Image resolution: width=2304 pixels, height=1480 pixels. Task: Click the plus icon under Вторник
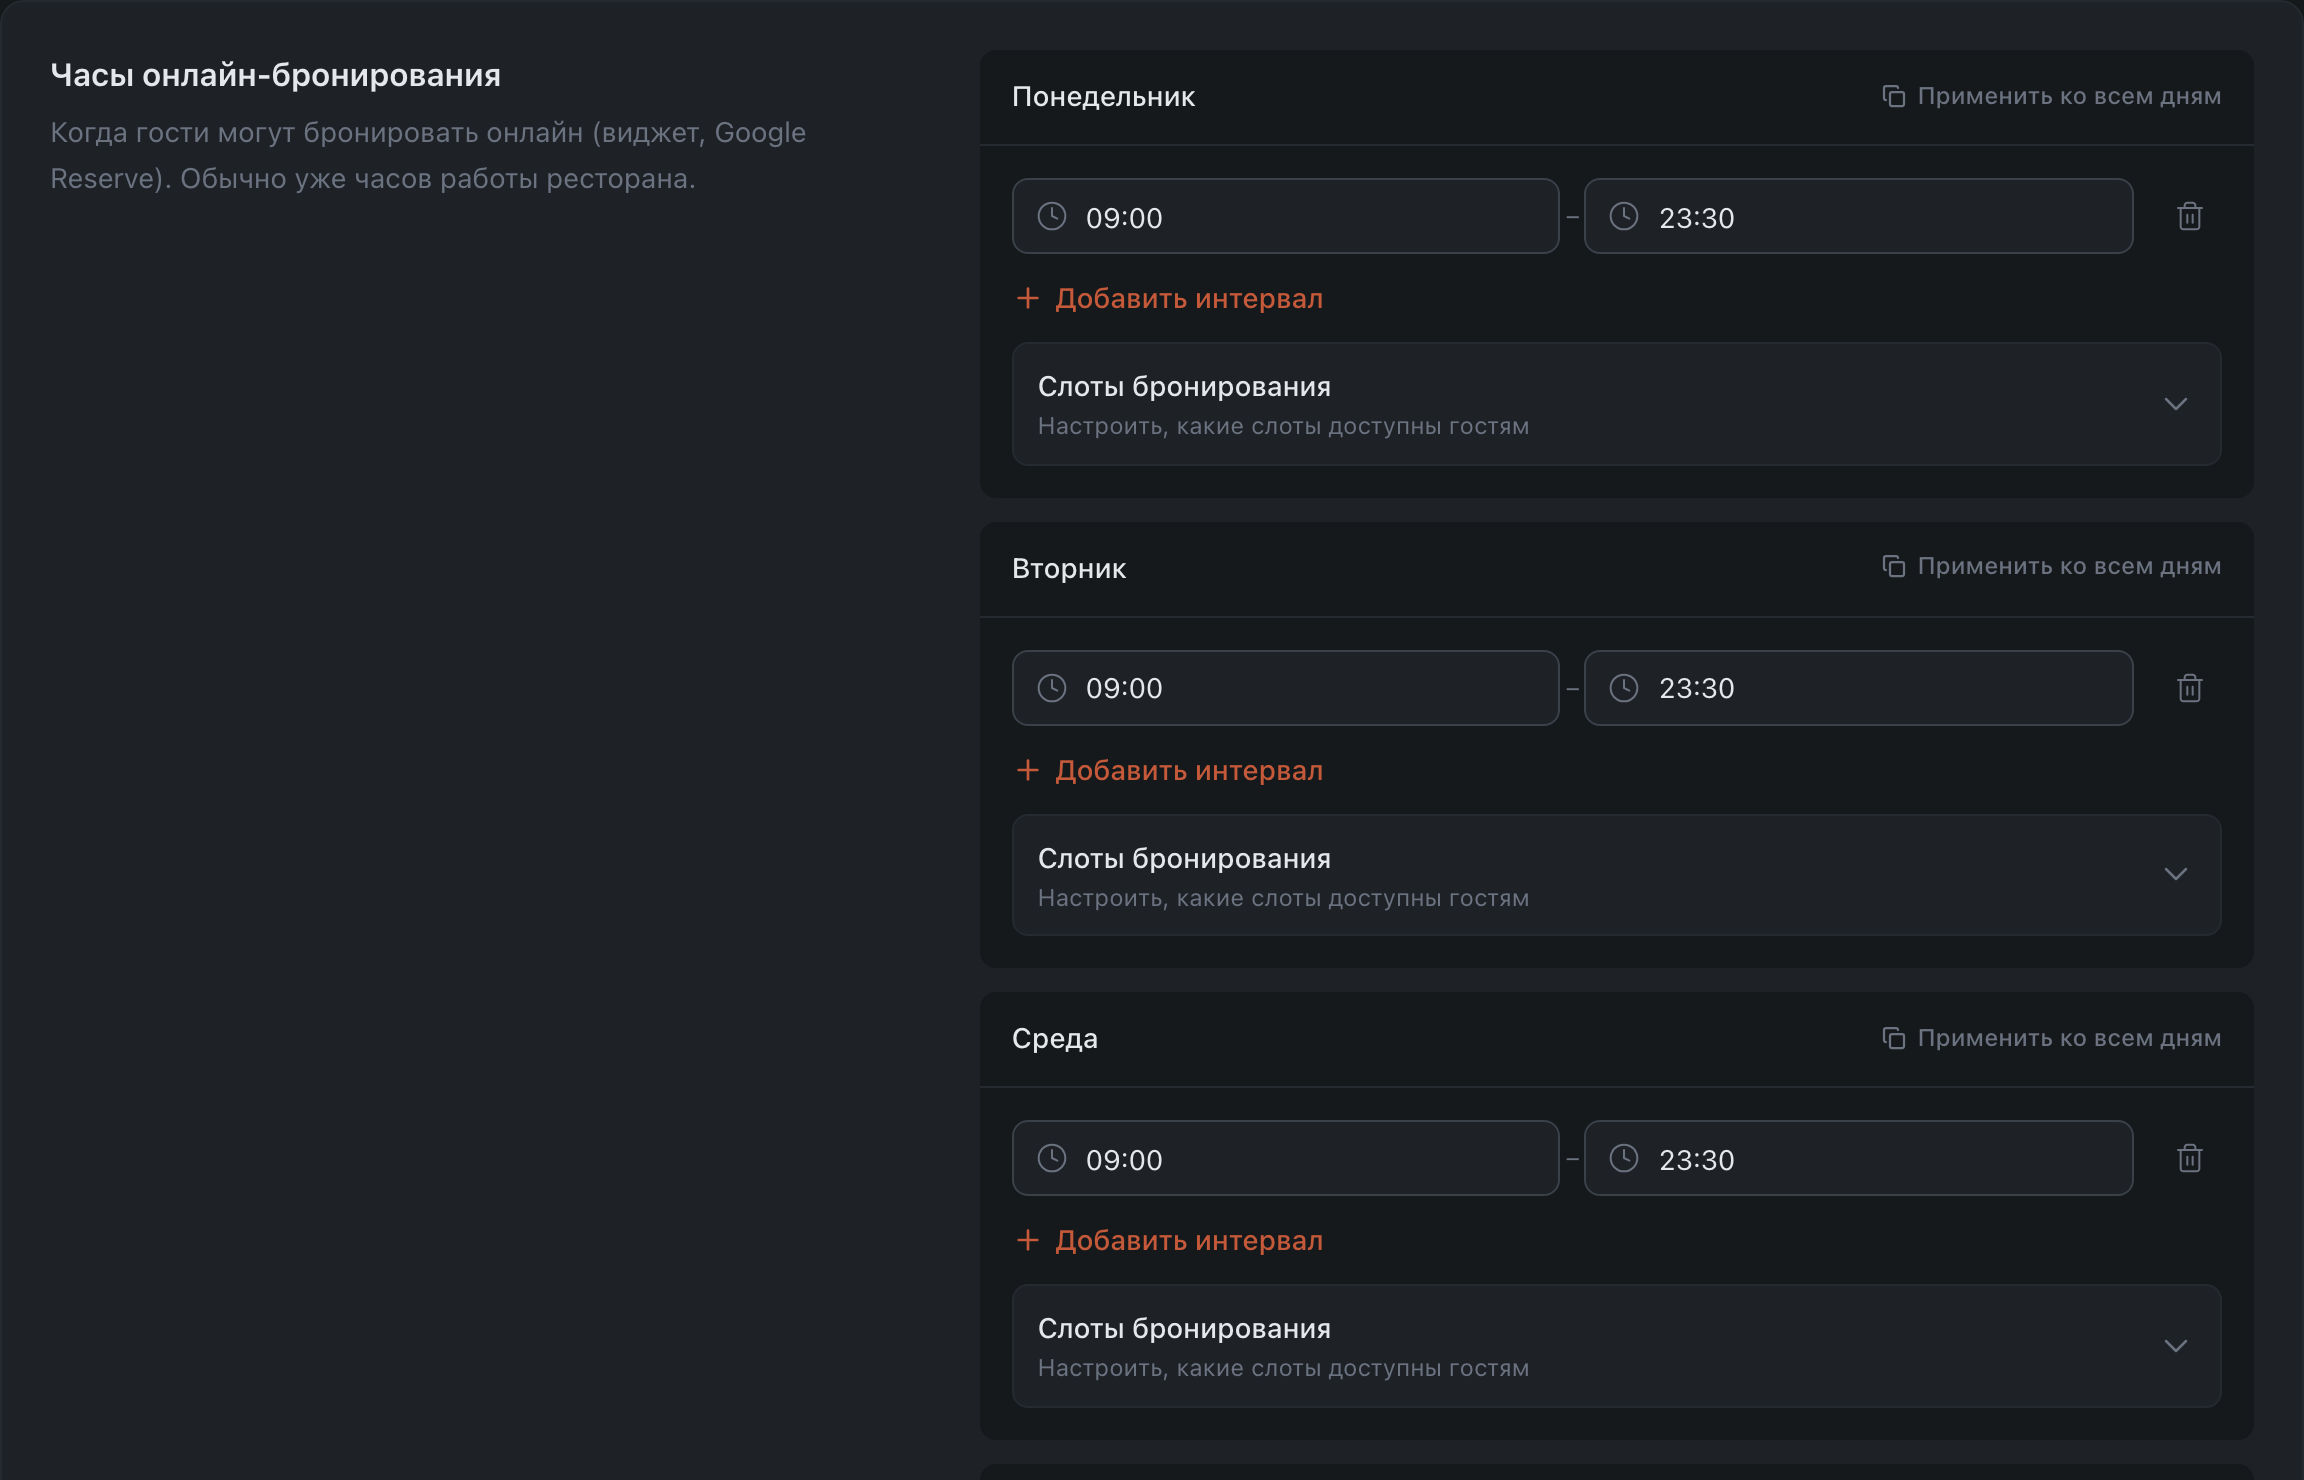pyautogui.click(x=1027, y=770)
